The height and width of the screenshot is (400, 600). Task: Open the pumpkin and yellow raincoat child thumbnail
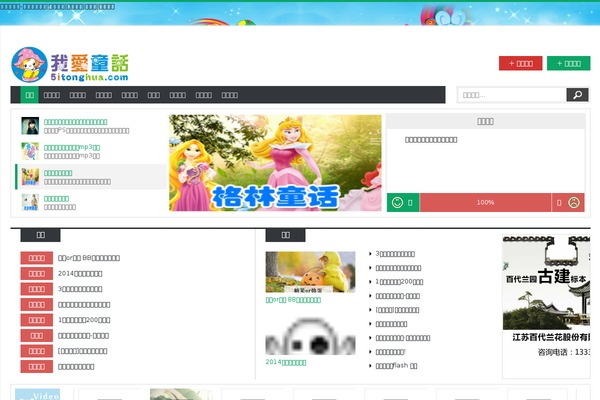[310, 272]
